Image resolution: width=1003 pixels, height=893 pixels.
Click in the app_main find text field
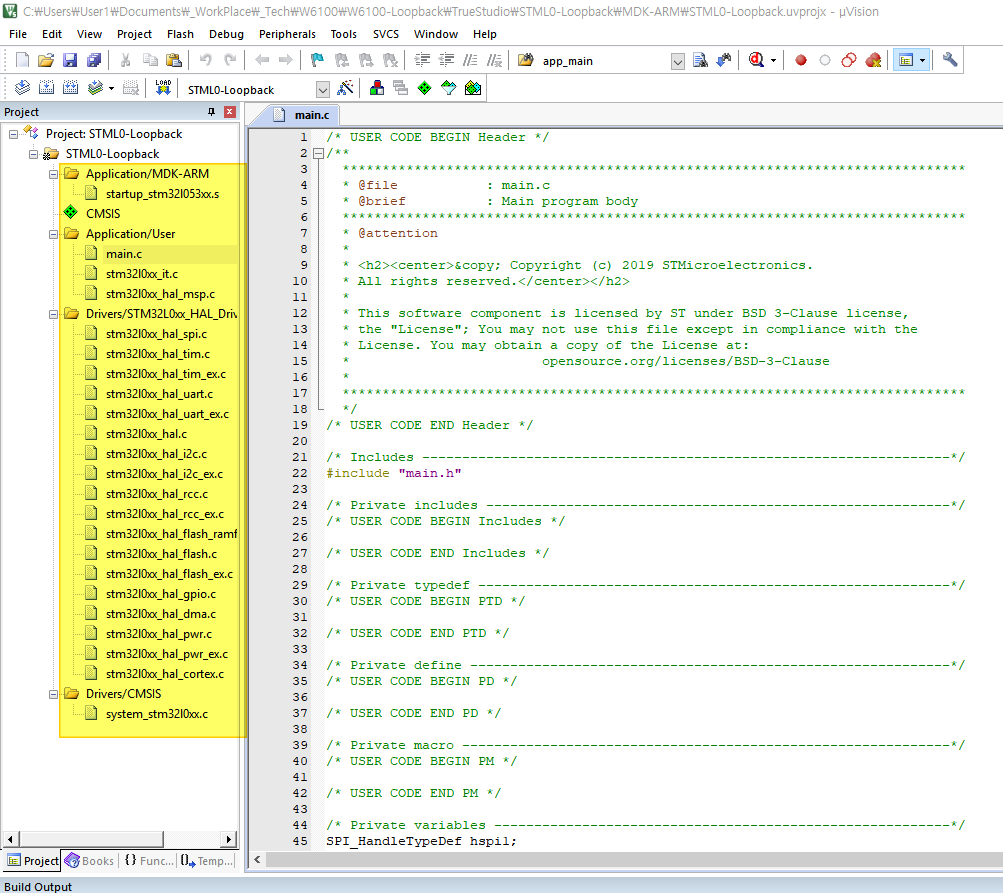[604, 61]
